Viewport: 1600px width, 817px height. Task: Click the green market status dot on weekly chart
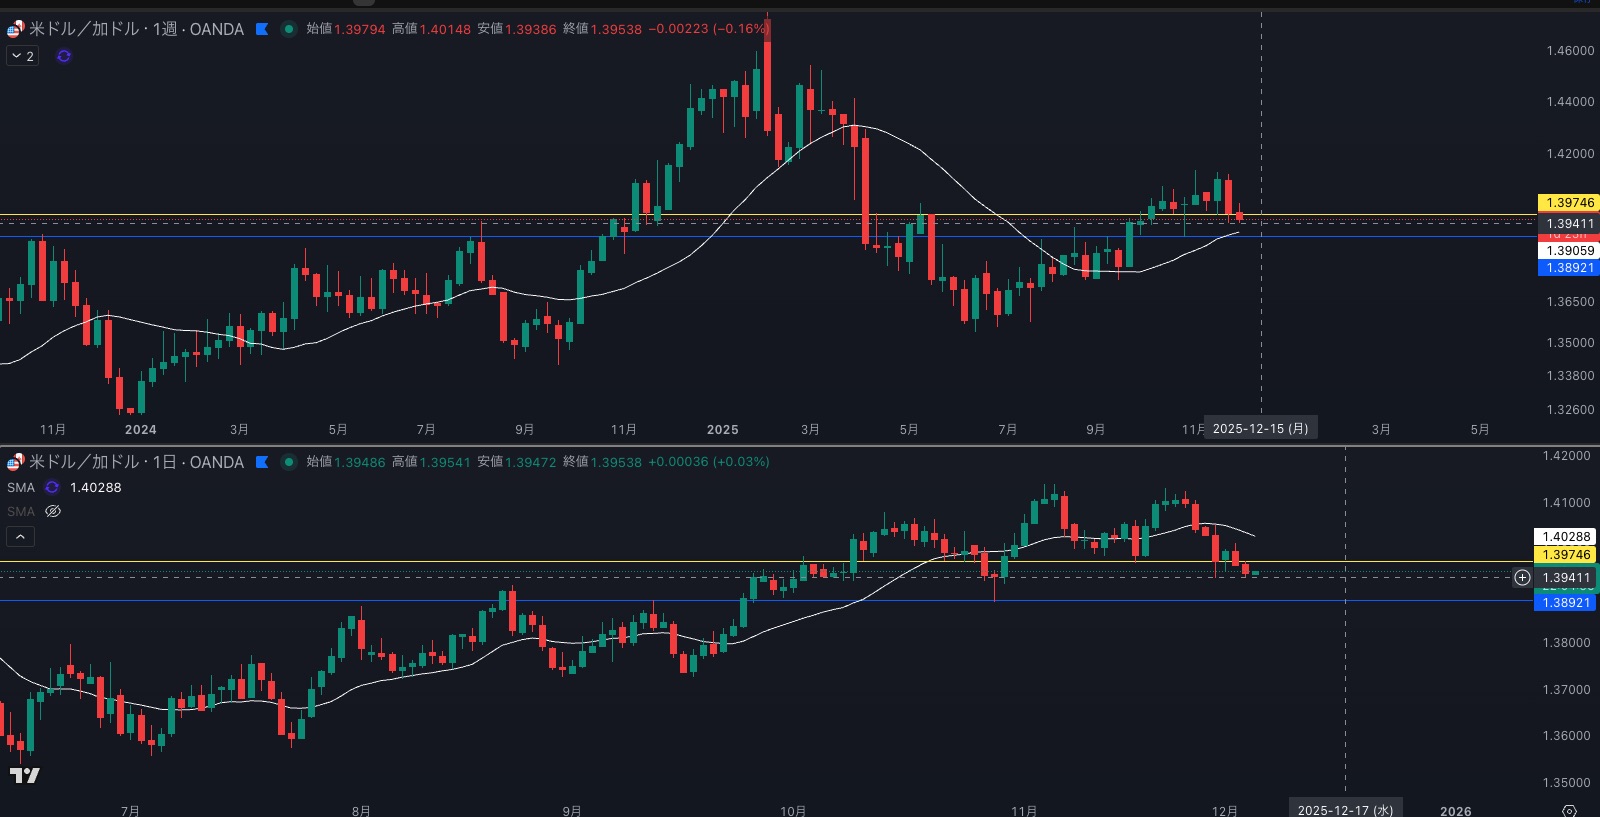289,29
